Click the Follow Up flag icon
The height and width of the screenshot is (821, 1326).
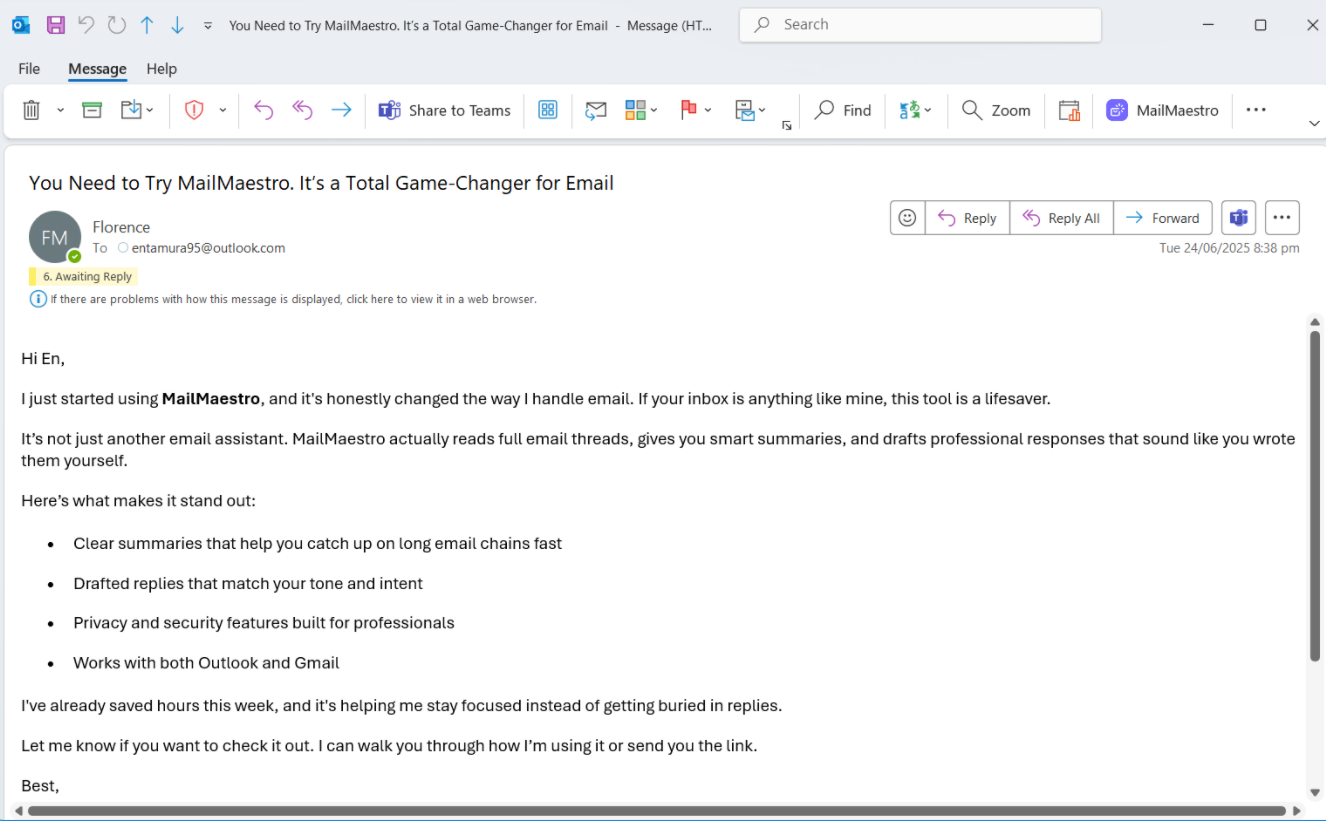pos(688,110)
